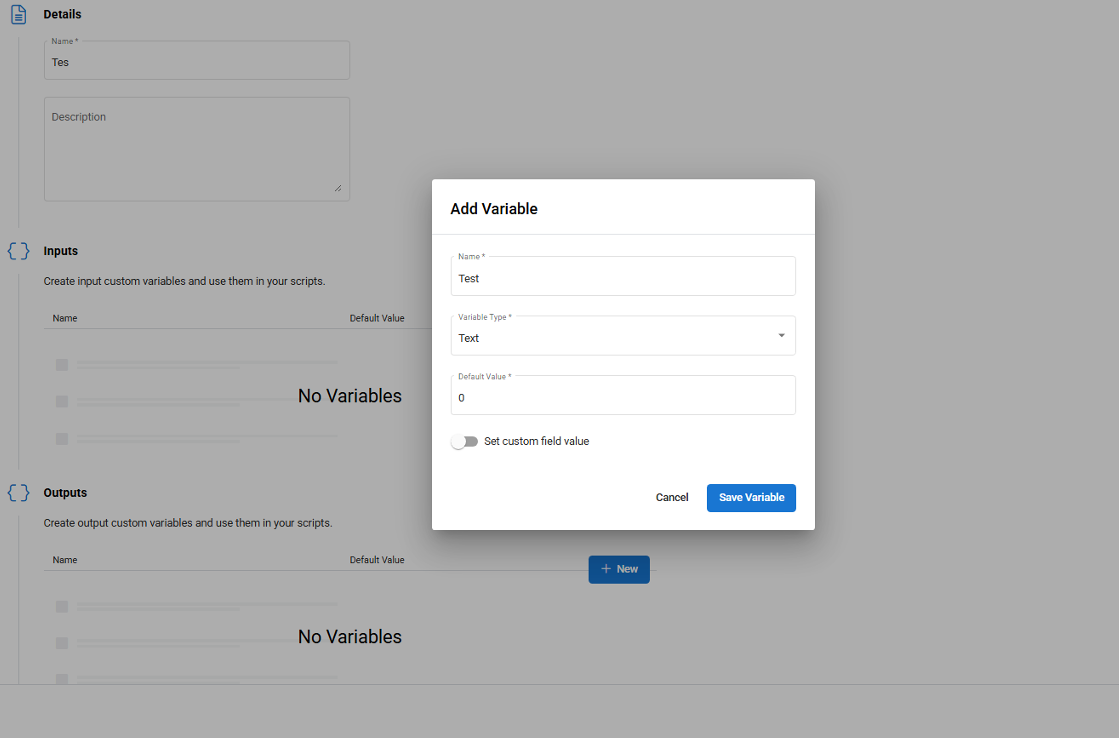Click the Outputs curly braces icon
Viewport: 1119px width, 738px height.
18,493
